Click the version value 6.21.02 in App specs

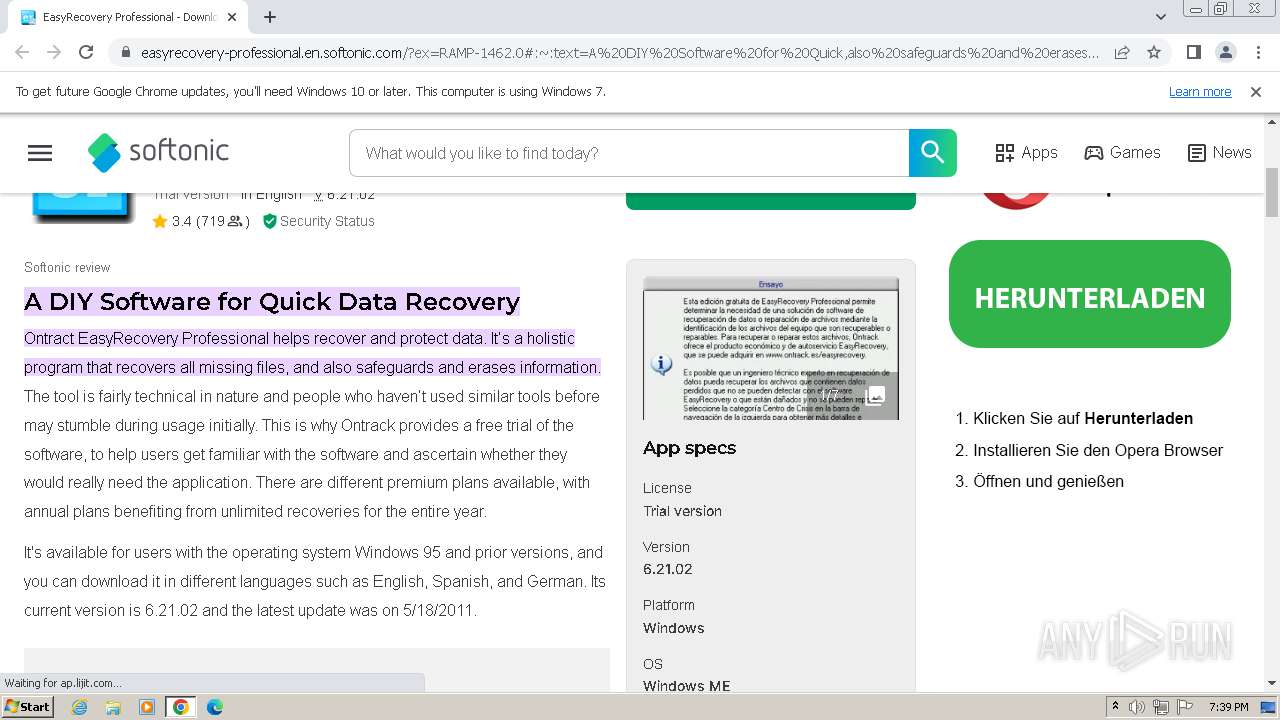coord(667,569)
